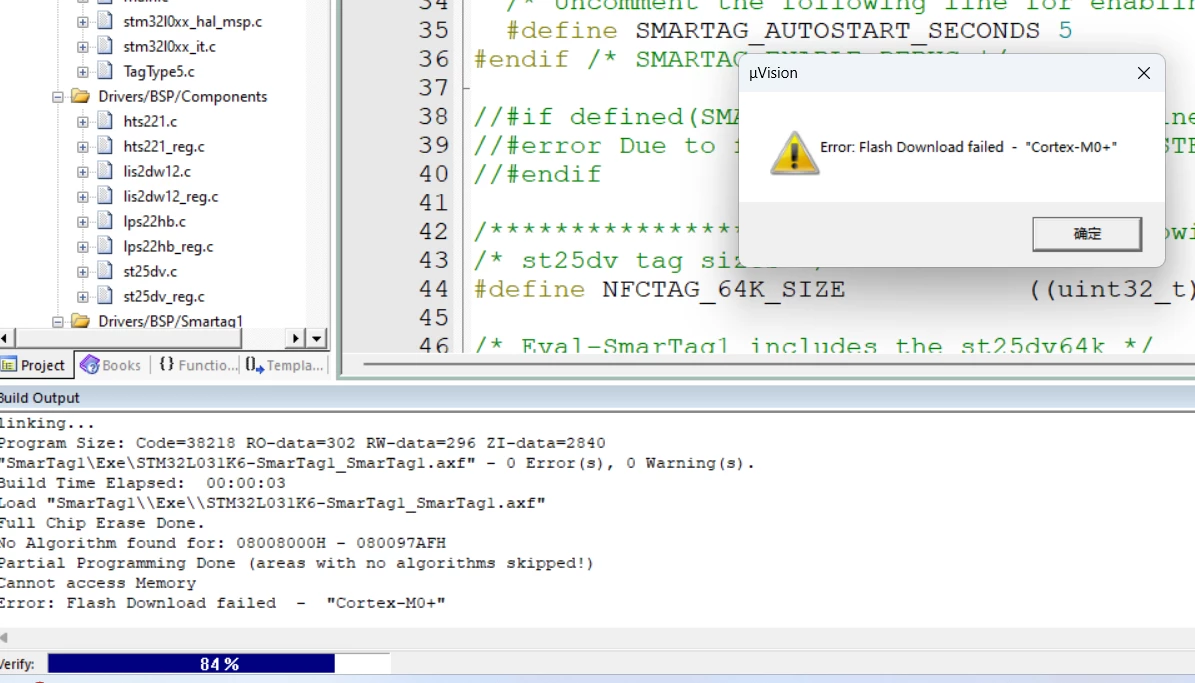Open the project pane tab-list dropdown arrow
The width and height of the screenshot is (1195, 683).
click(316, 338)
